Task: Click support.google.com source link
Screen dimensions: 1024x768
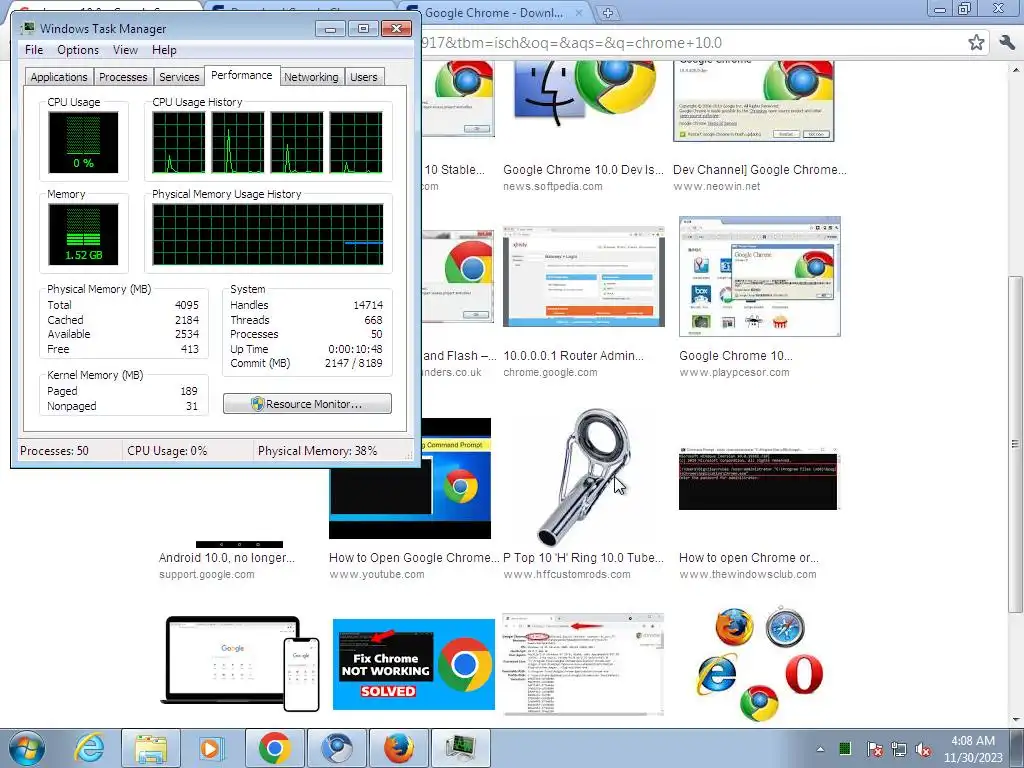Action: [206, 575]
